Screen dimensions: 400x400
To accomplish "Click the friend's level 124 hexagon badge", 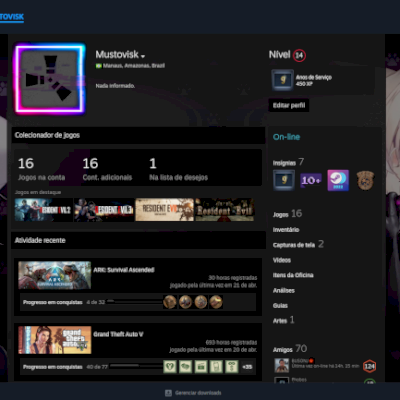I will click(x=369, y=366).
